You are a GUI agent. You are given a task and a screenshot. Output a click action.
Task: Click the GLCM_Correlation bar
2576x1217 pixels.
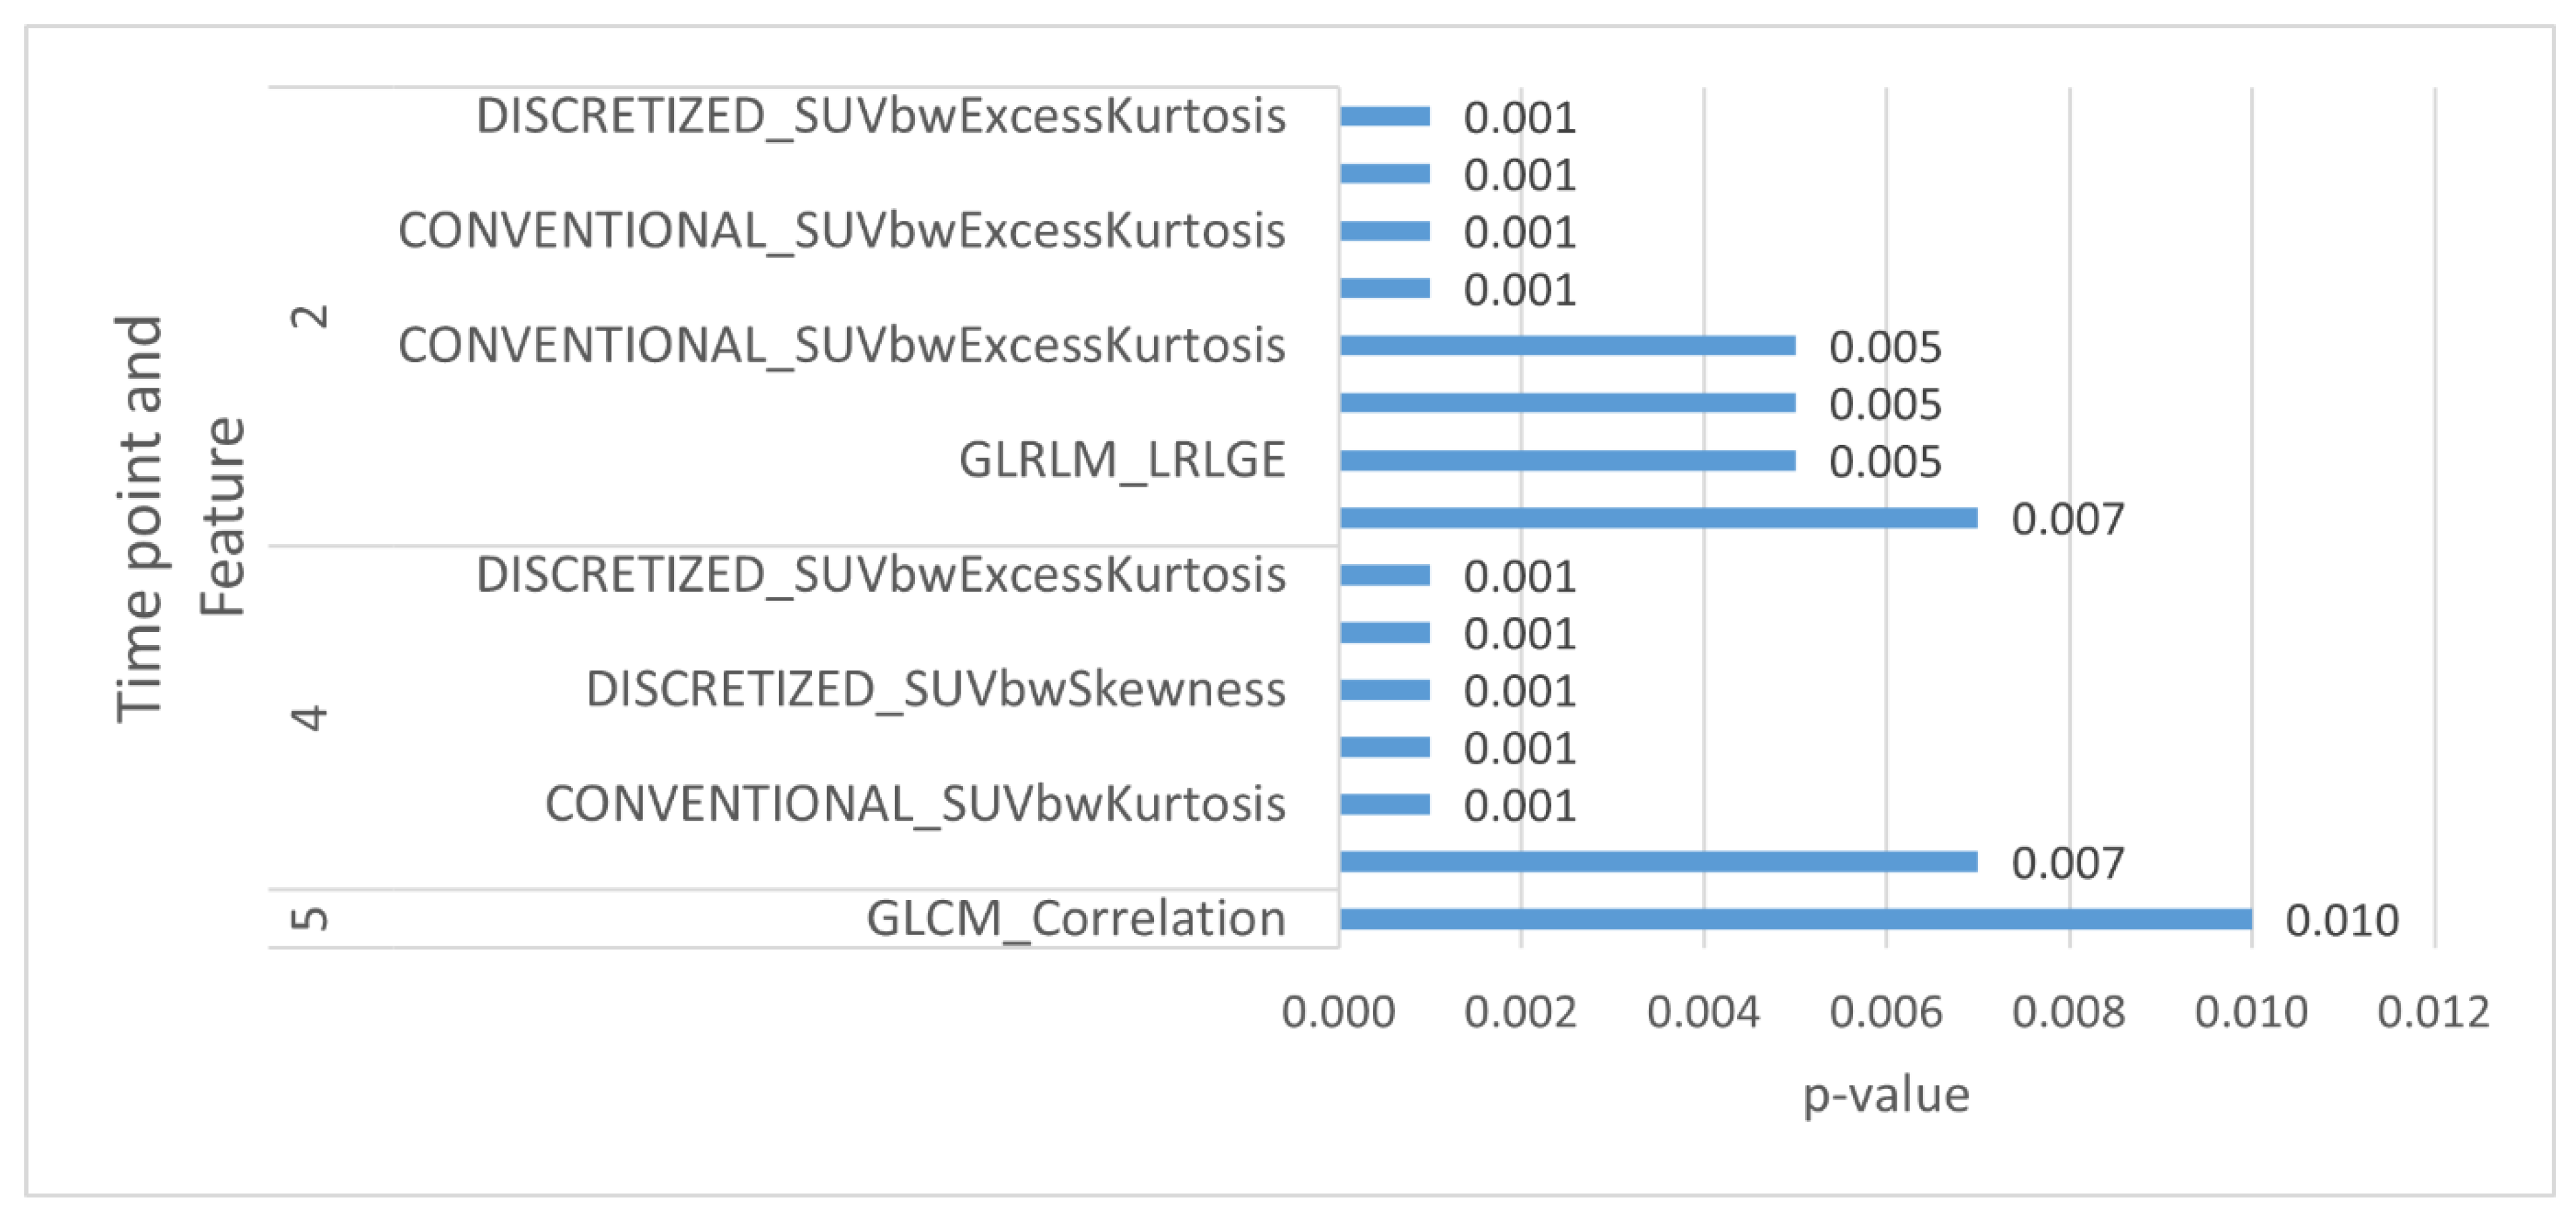(x=1795, y=919)
